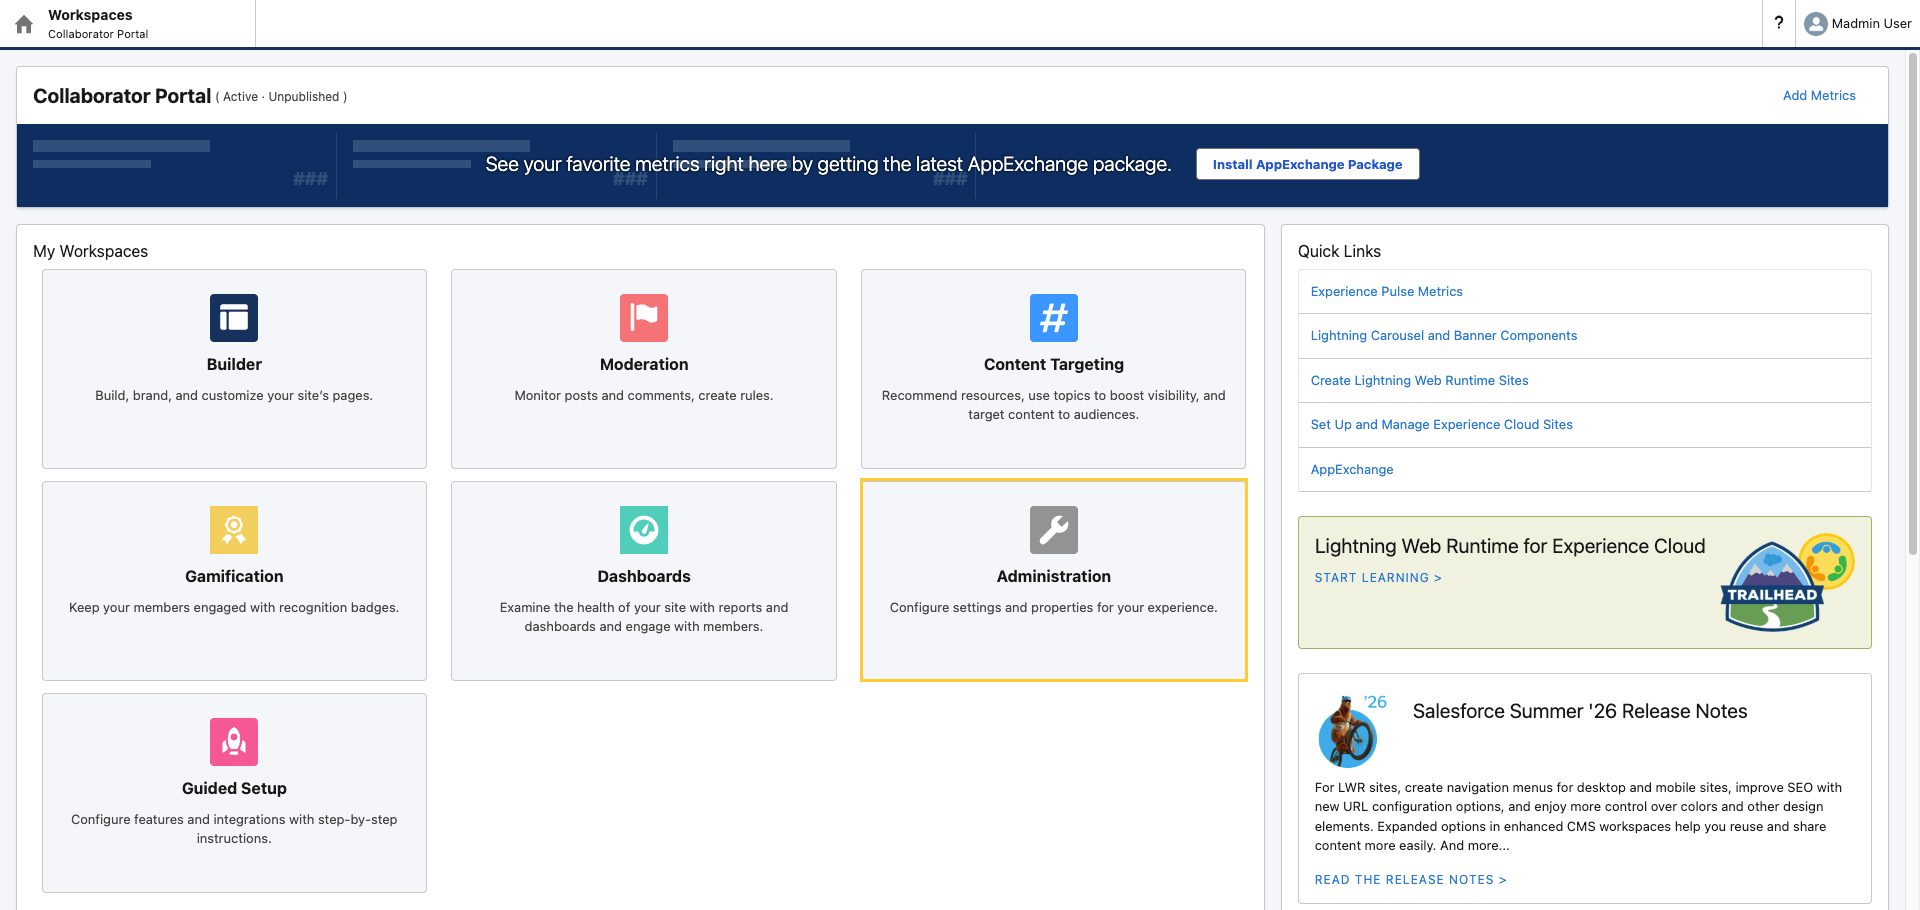
Task: Open Experience Pulse Metrics quick link
Action: pyautogui.click(x=1386, y=292)
